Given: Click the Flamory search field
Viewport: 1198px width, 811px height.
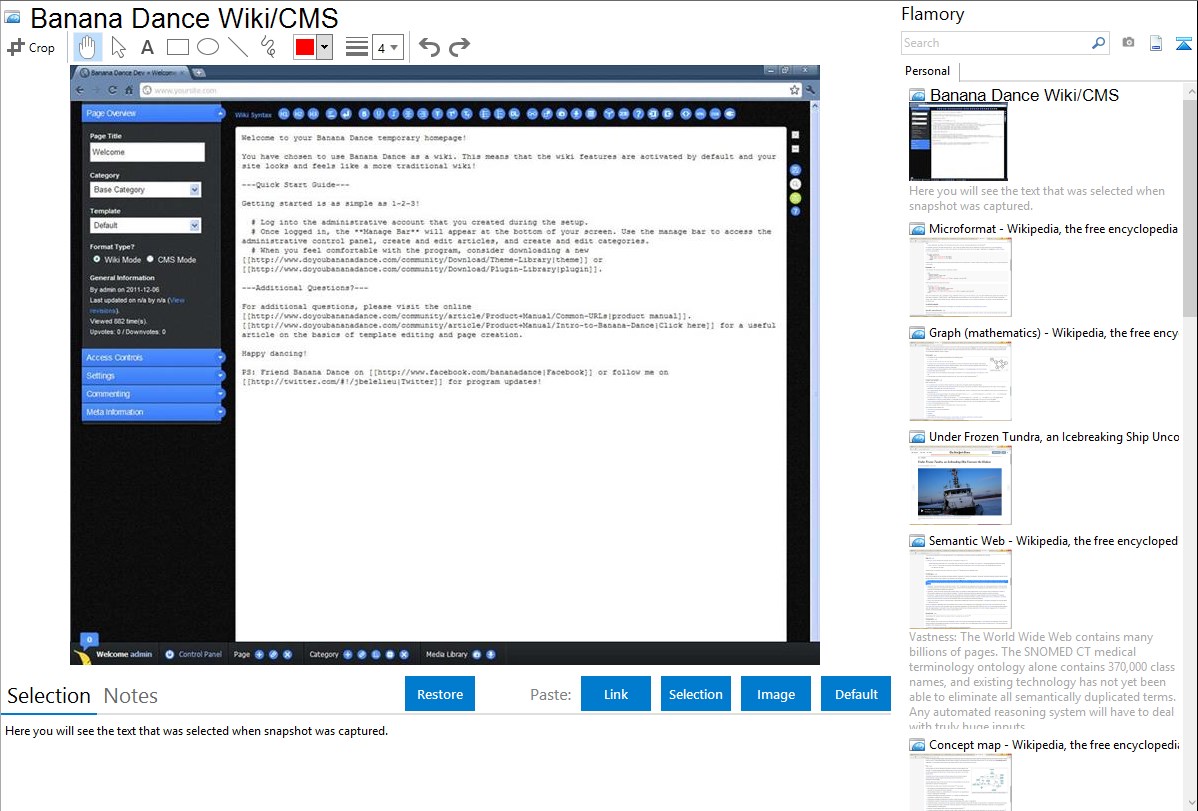Looking at the screenshot, I should [996, 43].
